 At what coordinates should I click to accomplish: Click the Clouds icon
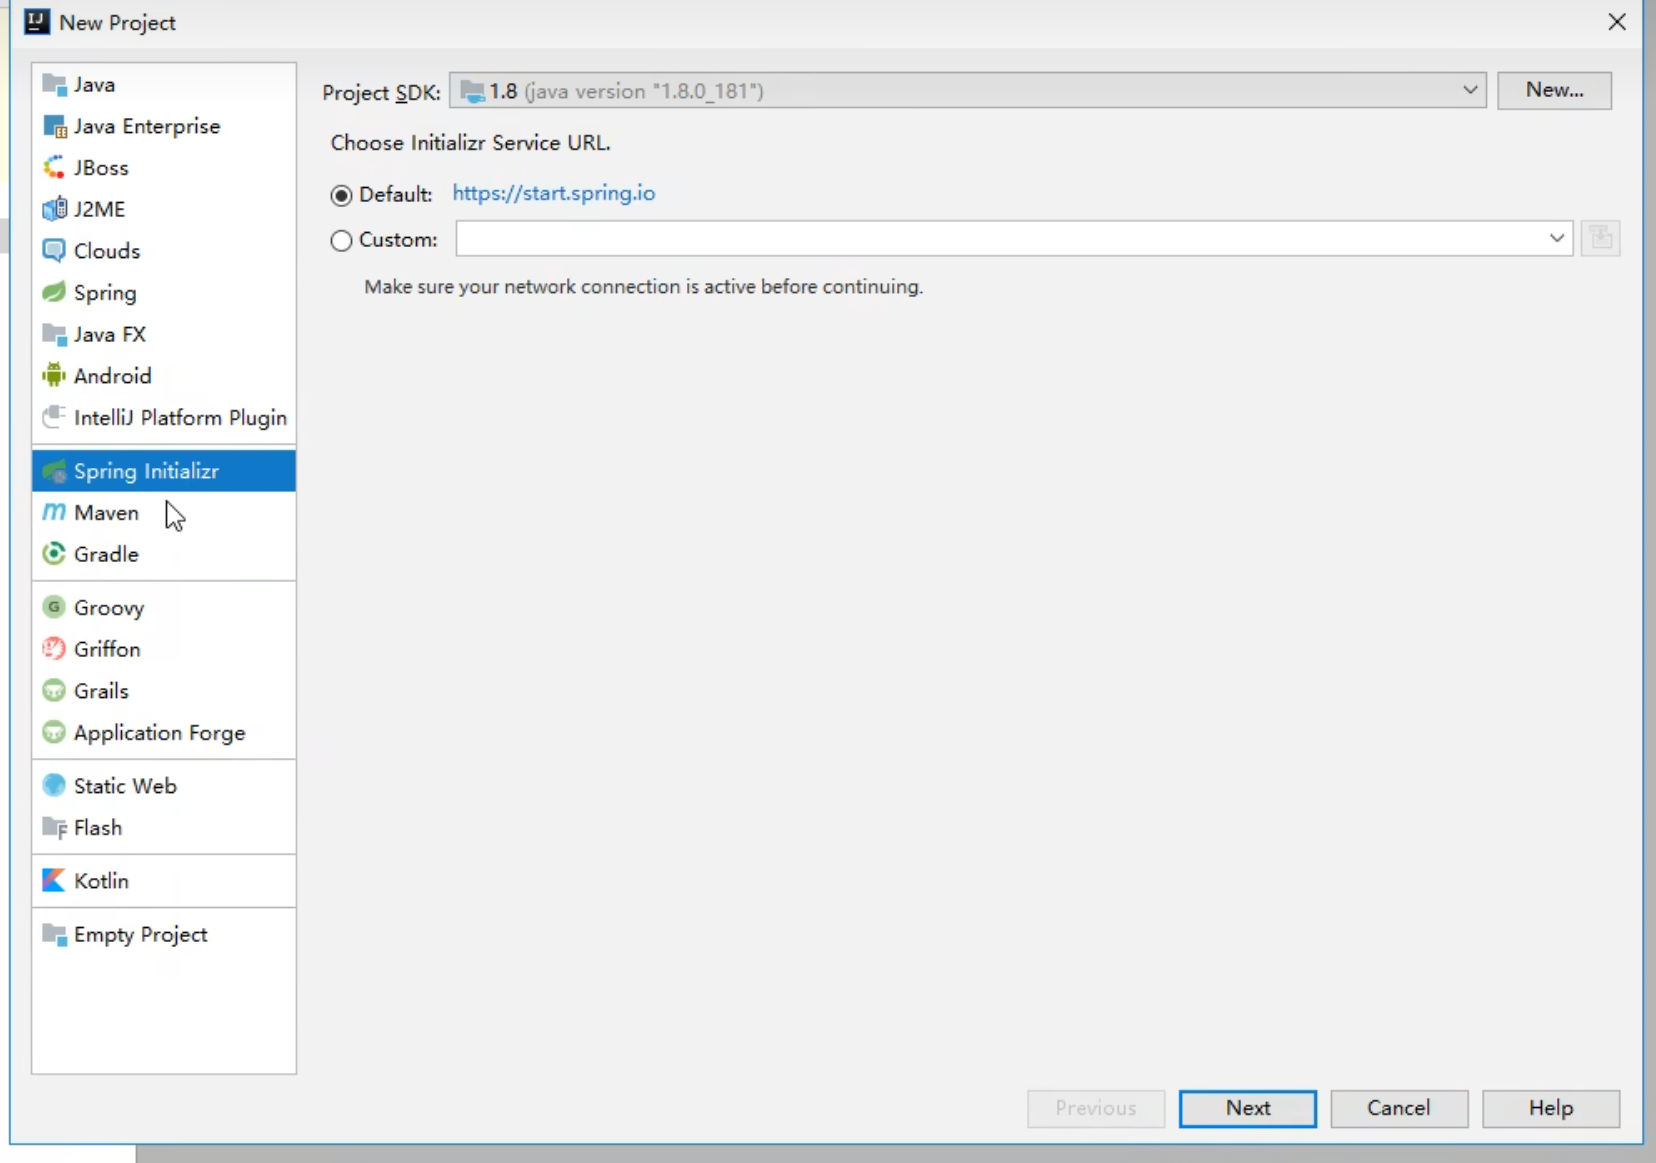click(x=54, y=251)
